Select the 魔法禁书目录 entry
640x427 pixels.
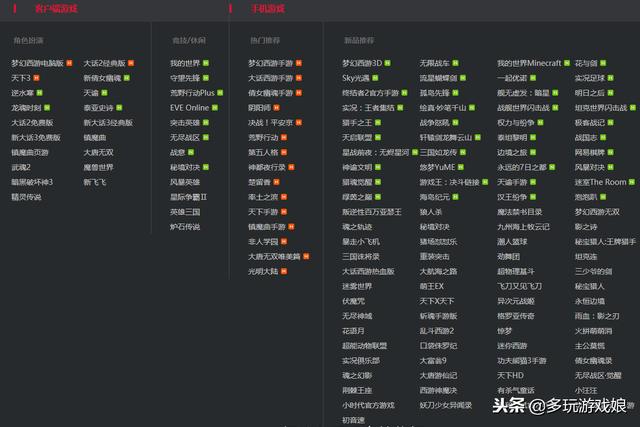coord(520,212)
